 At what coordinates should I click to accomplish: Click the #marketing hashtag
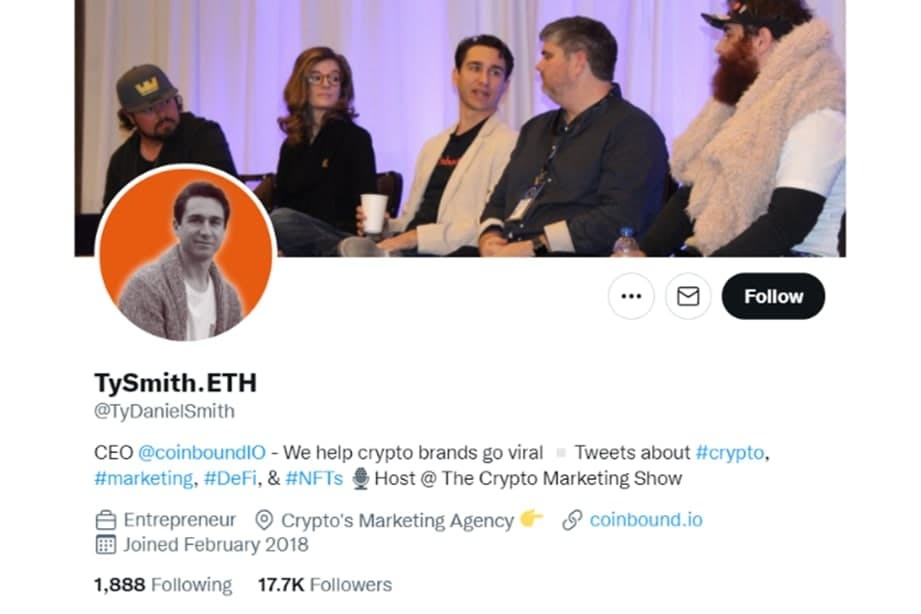143,478
